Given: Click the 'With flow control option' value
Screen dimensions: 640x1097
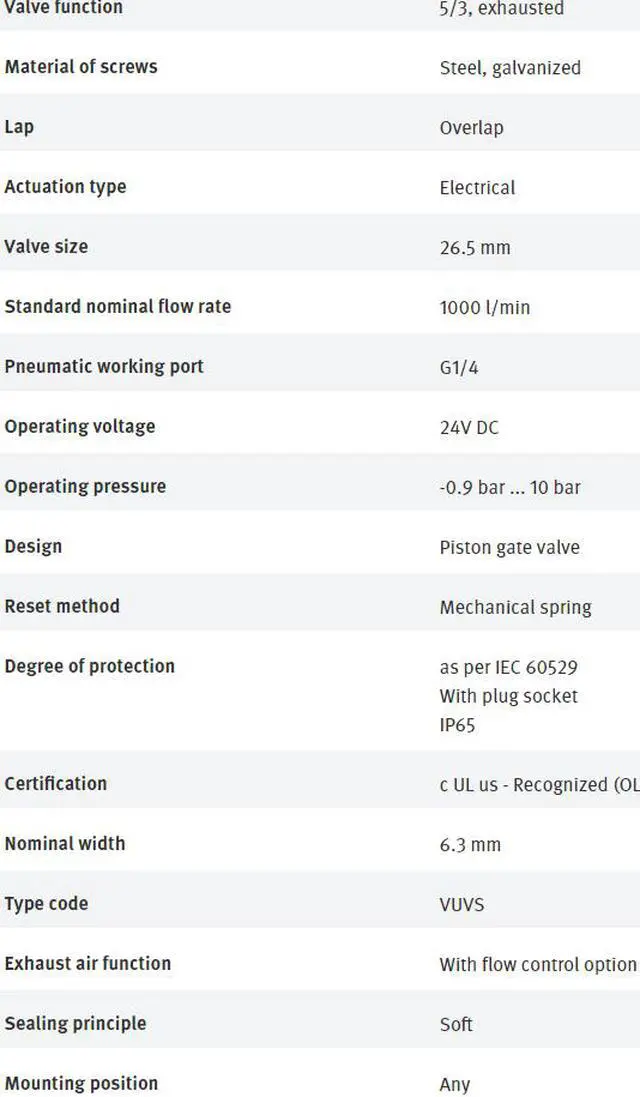Looking at the screenshot, I should [538, 965].
